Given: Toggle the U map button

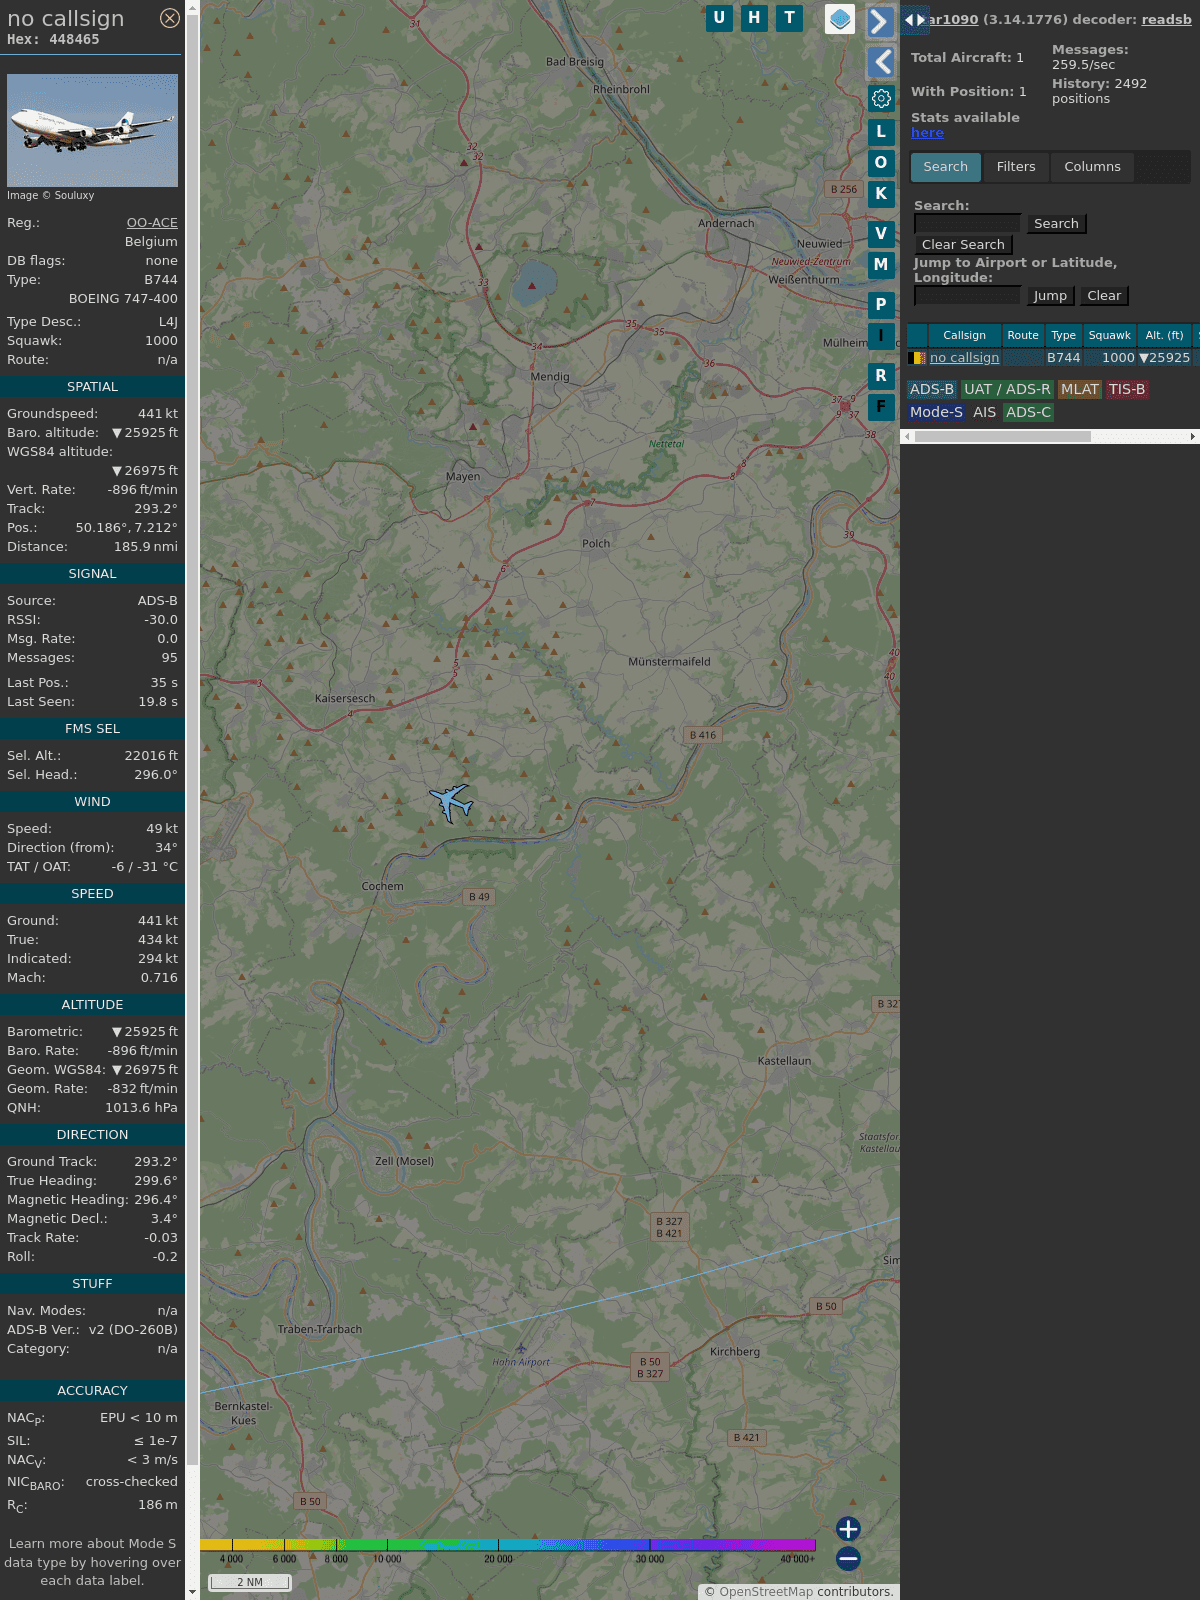Looking at the screenshot, I should (719, 18).
